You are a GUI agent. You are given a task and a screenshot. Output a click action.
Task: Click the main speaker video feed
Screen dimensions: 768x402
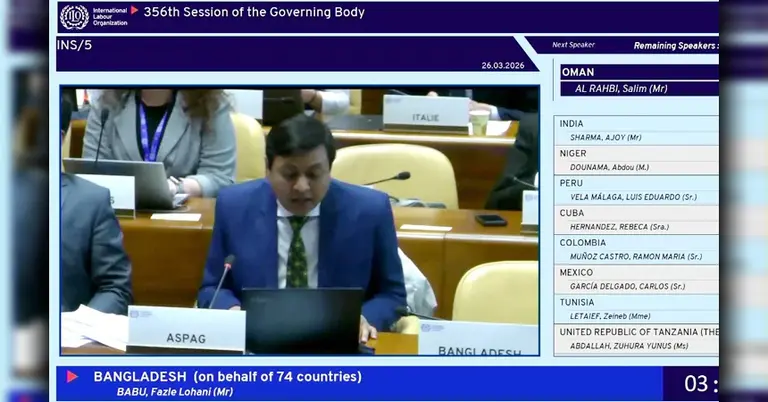(299, 220)
